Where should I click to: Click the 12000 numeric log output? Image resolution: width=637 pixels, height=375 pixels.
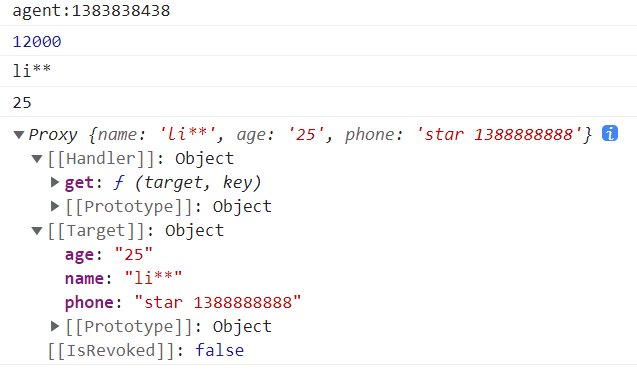pyautogui.click(x=37, y=41)
